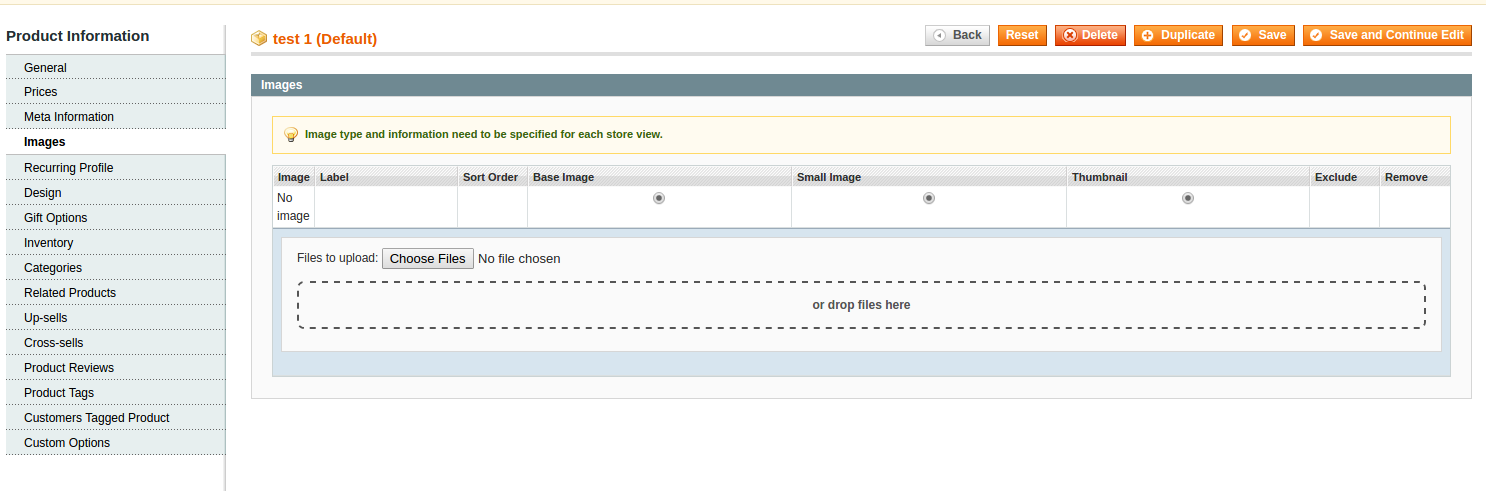
Task: Click the Reset button
Action: pyautogui.click(x=1022, y=35)
